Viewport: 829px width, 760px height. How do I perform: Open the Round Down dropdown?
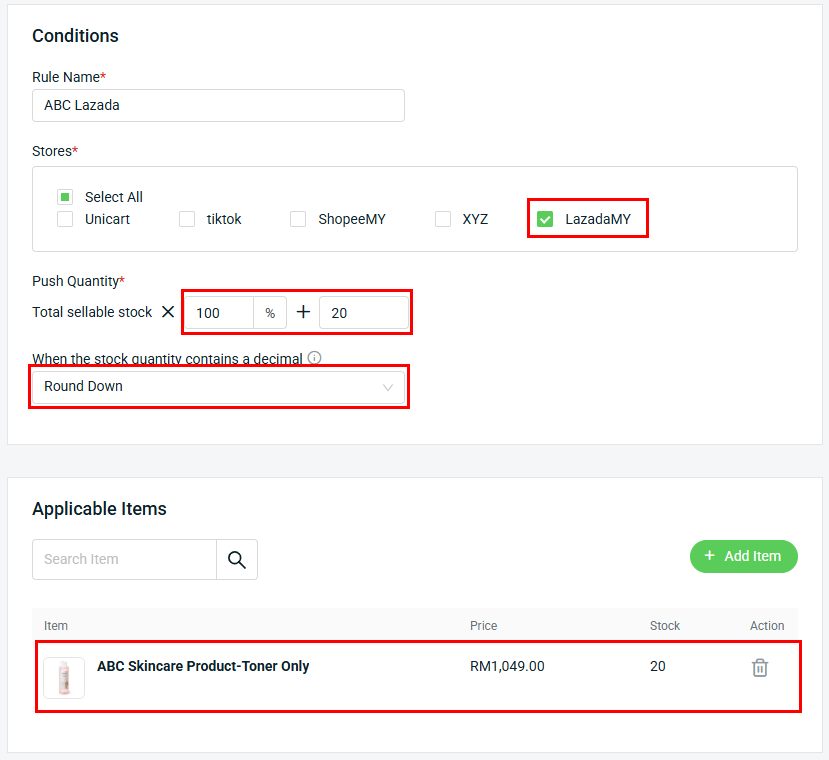(x=218, y=387)
